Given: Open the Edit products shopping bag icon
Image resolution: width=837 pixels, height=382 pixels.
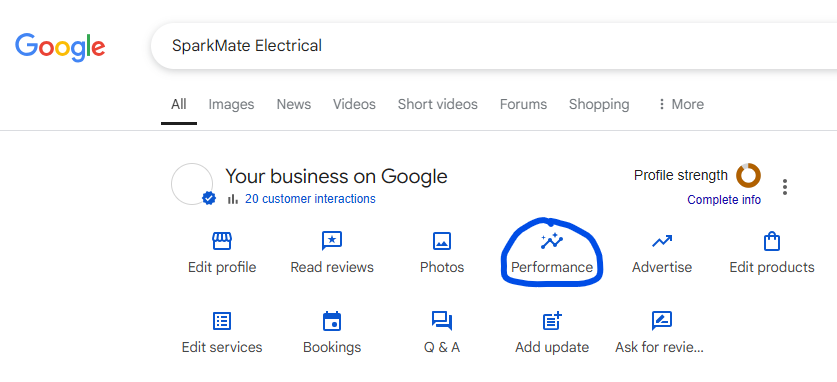Looking at the screenshot, I should point(772,241).
